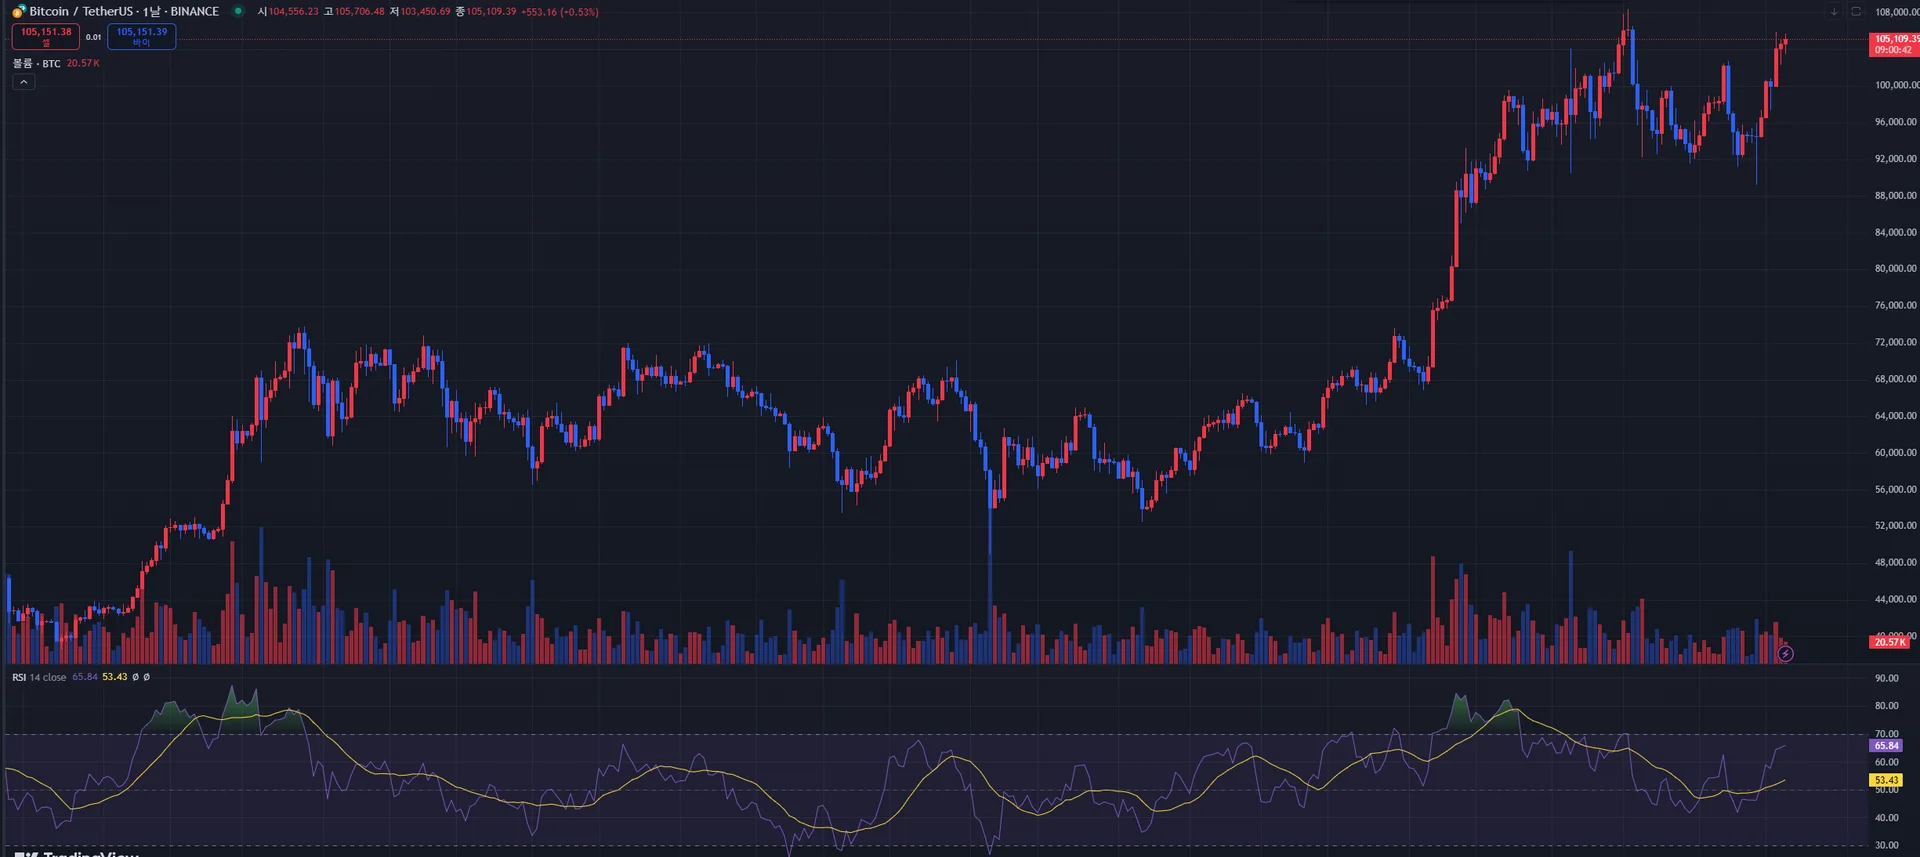
Task: Click the purple 65.84 RSI legend value
Action: (85, 677)
